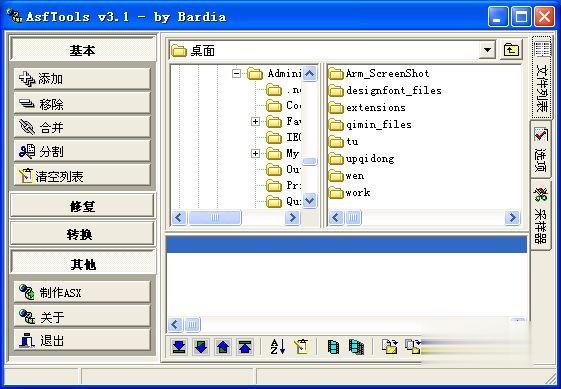Select the Admini folder in tree
561x389 pixels.
pyautogui.click(x=274, y=74)
